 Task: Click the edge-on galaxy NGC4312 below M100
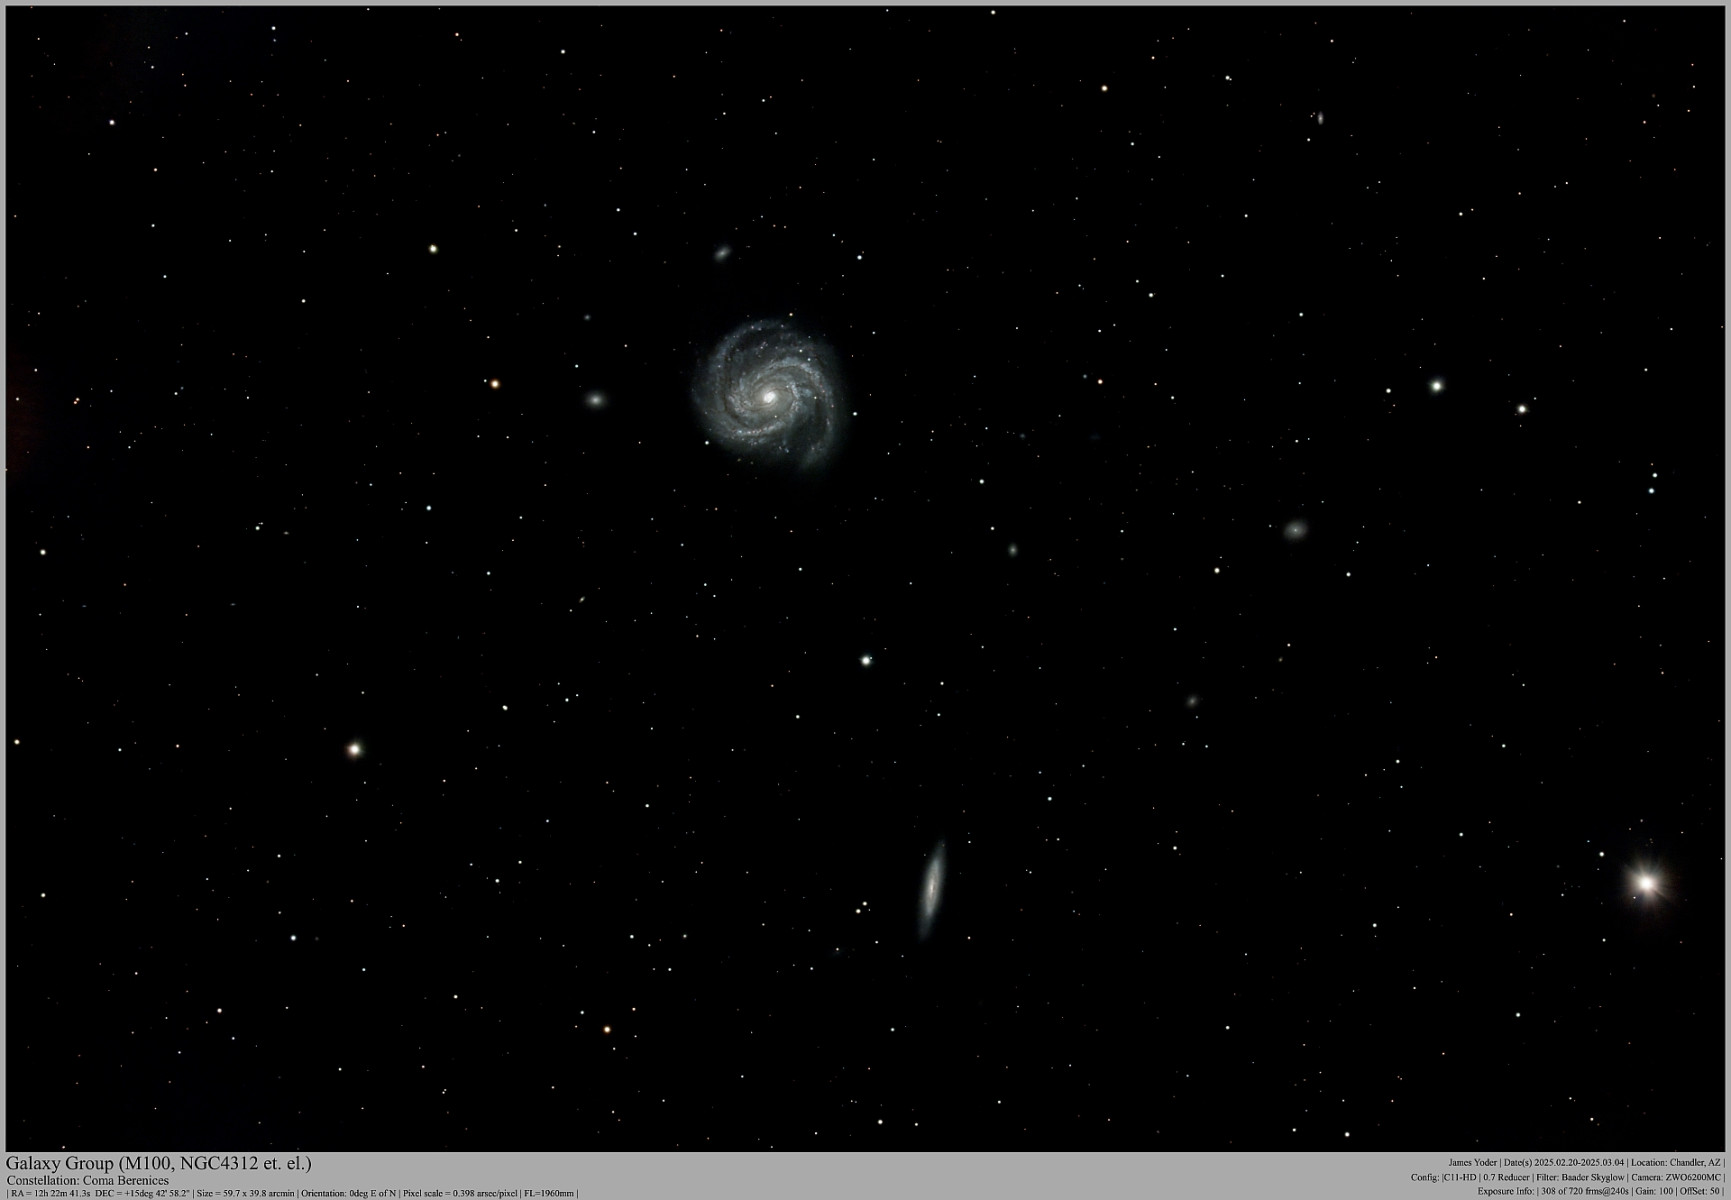click(x=932, y=889)
